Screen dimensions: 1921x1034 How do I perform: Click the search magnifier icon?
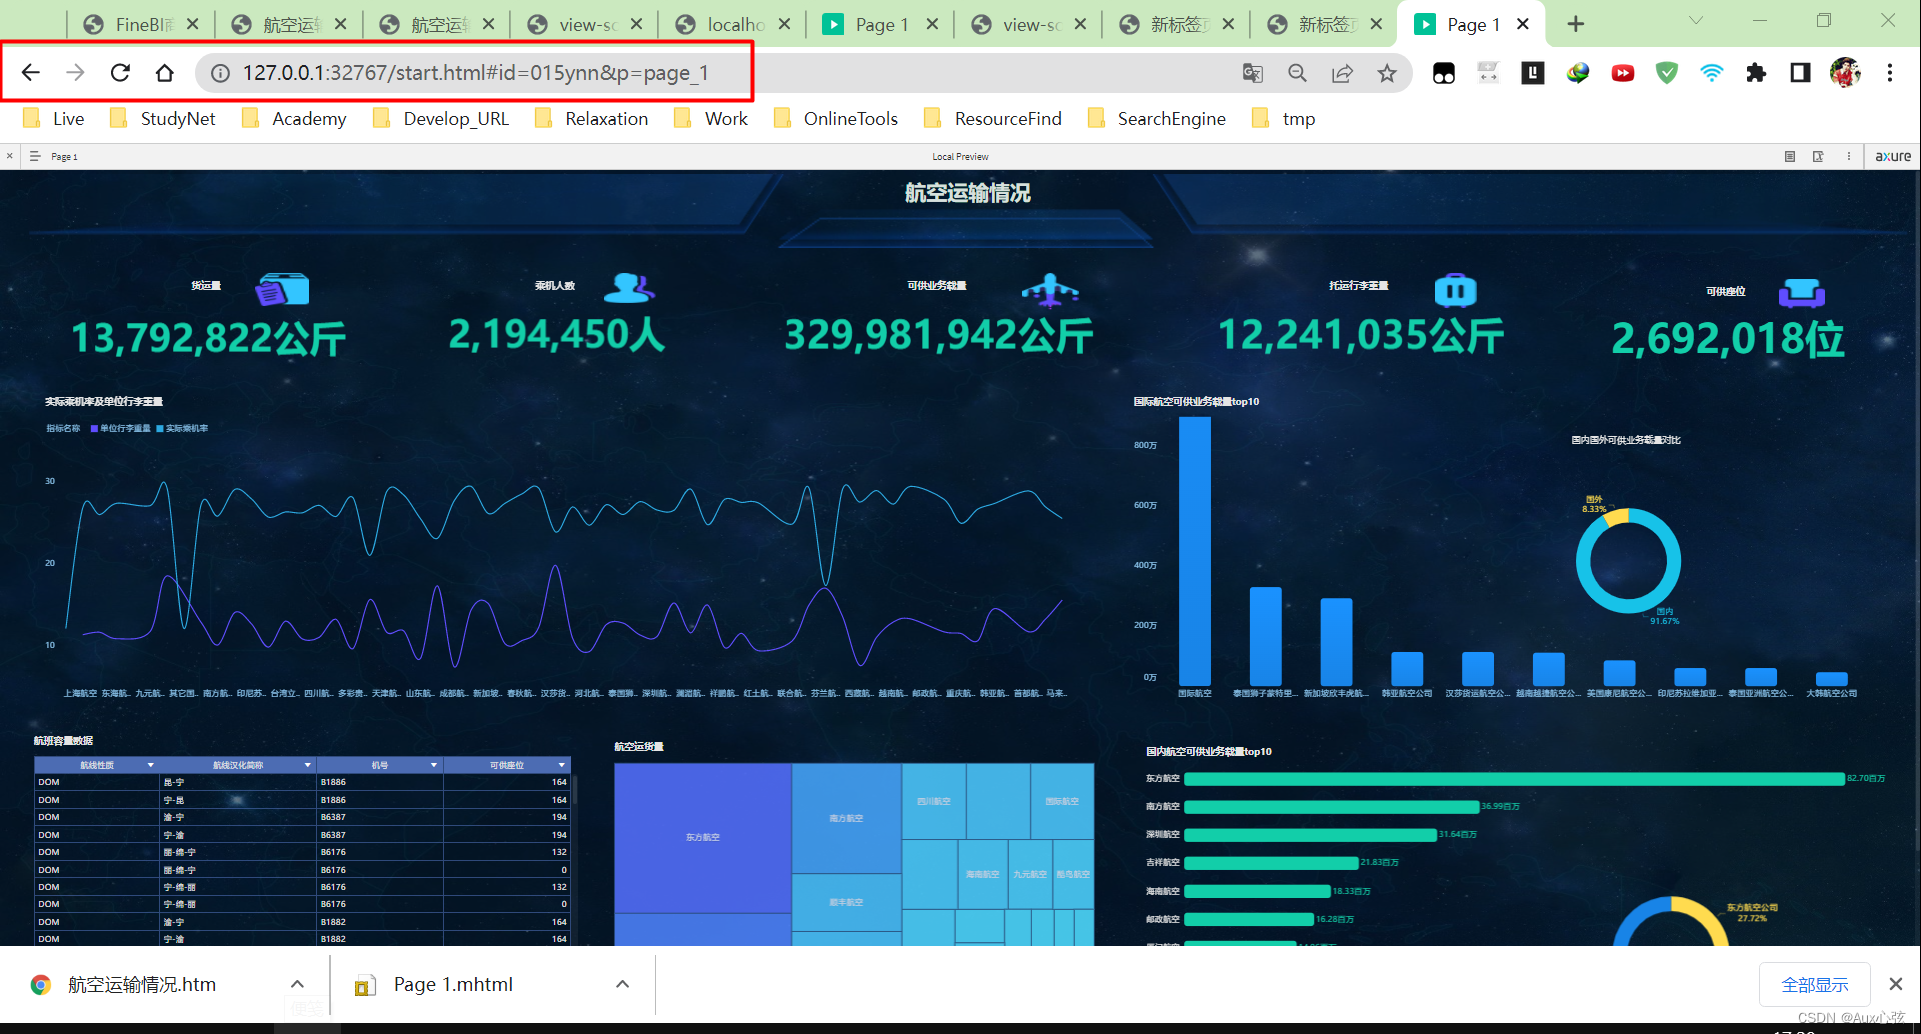pyautogui.click(x=1297, y=72)
